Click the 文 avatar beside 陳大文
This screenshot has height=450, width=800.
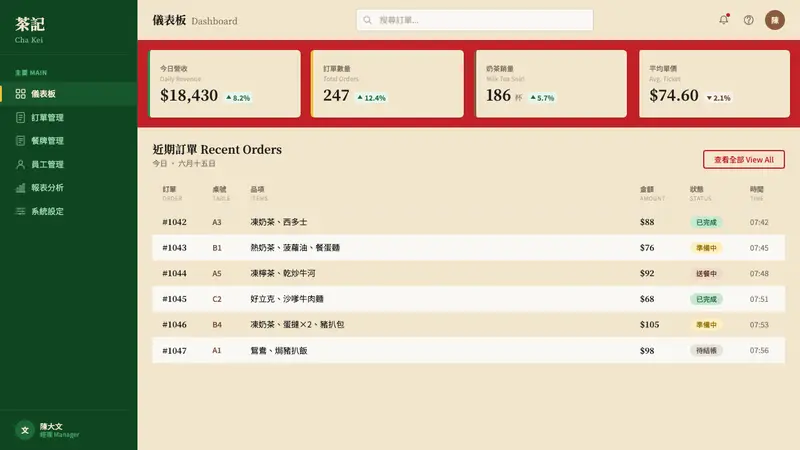coord(24,430)
